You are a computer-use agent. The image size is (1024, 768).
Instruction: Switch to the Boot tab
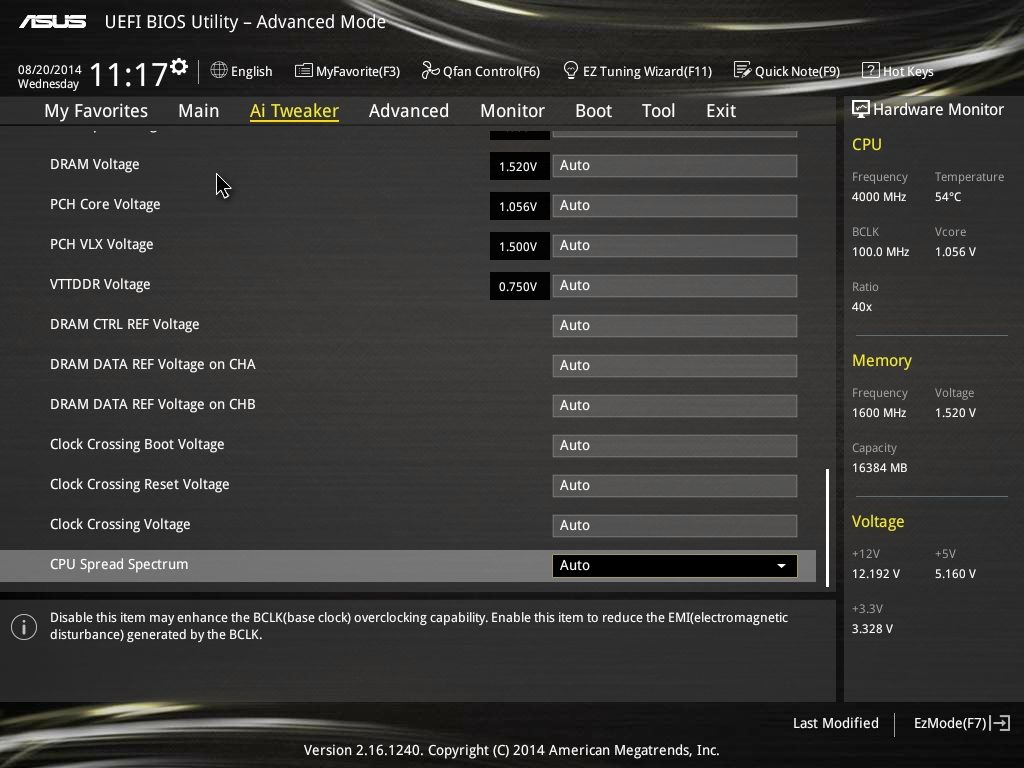593,111
